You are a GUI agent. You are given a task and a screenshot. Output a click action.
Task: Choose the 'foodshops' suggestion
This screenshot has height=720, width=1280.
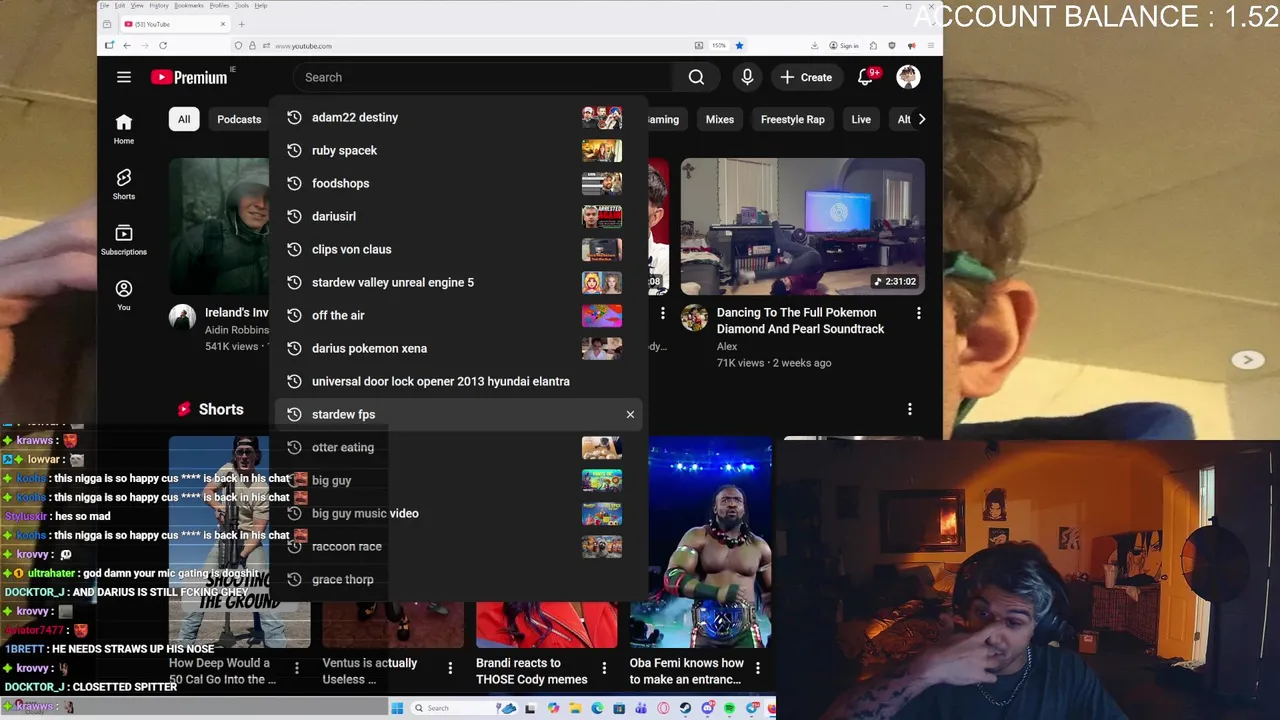click(460, 183)
